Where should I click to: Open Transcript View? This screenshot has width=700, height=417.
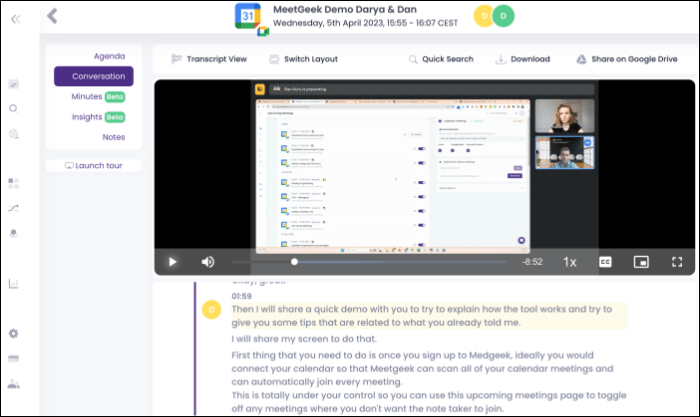pyautogui.click(x=209, y=59)
